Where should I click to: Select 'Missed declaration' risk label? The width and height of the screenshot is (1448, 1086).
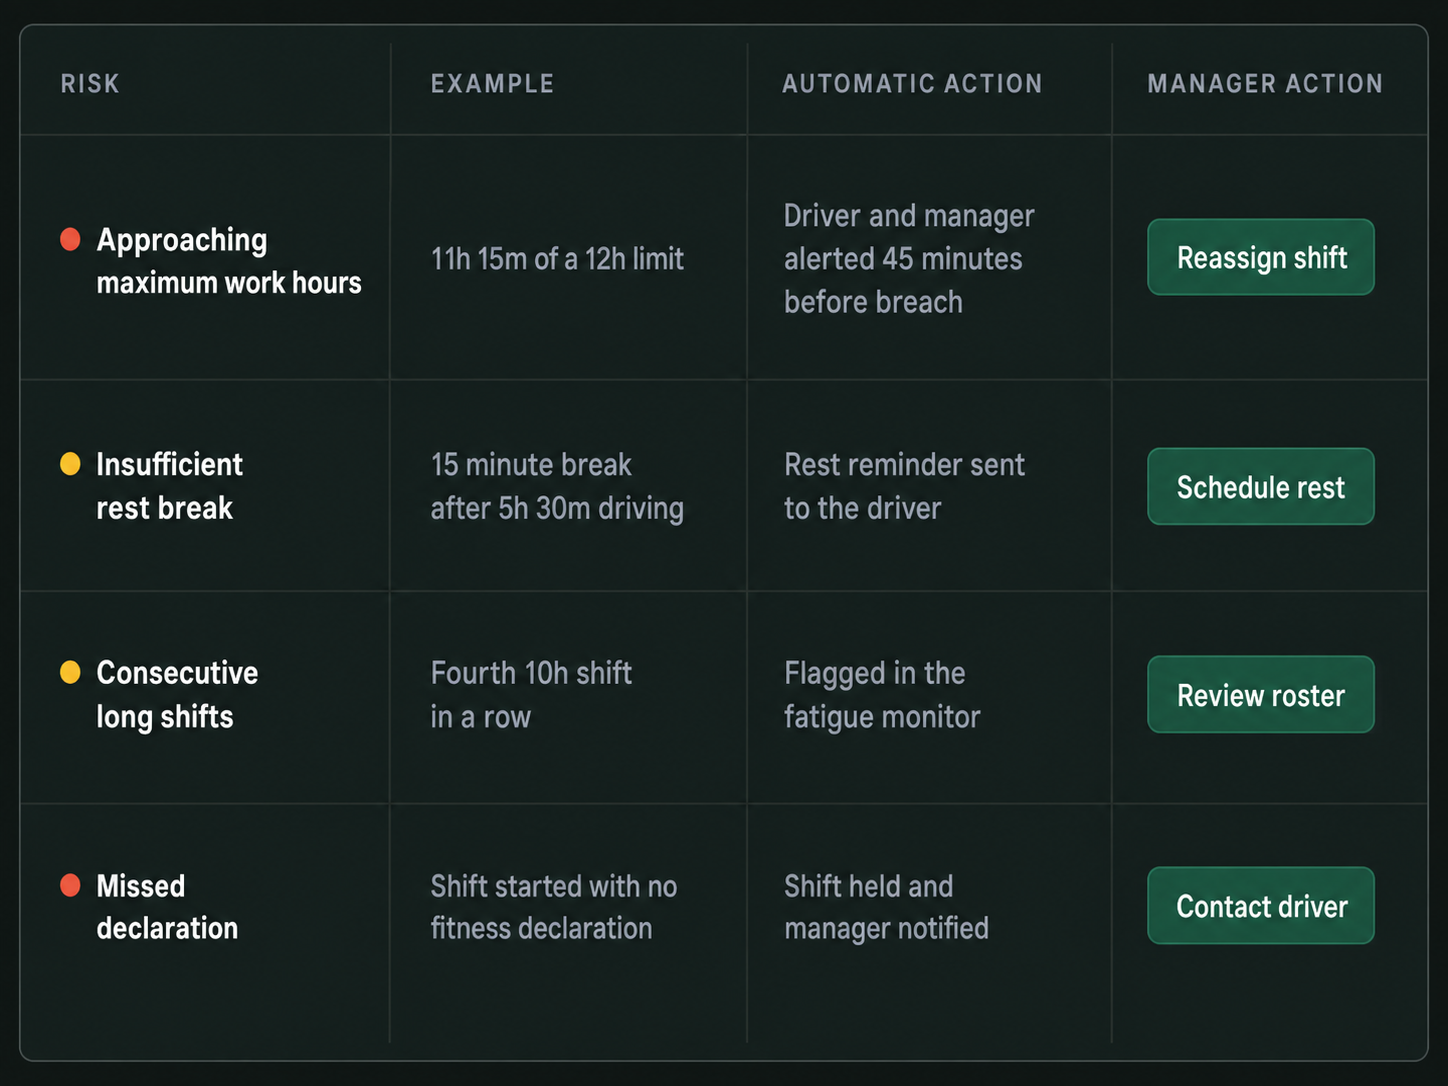tap(167, 907)
